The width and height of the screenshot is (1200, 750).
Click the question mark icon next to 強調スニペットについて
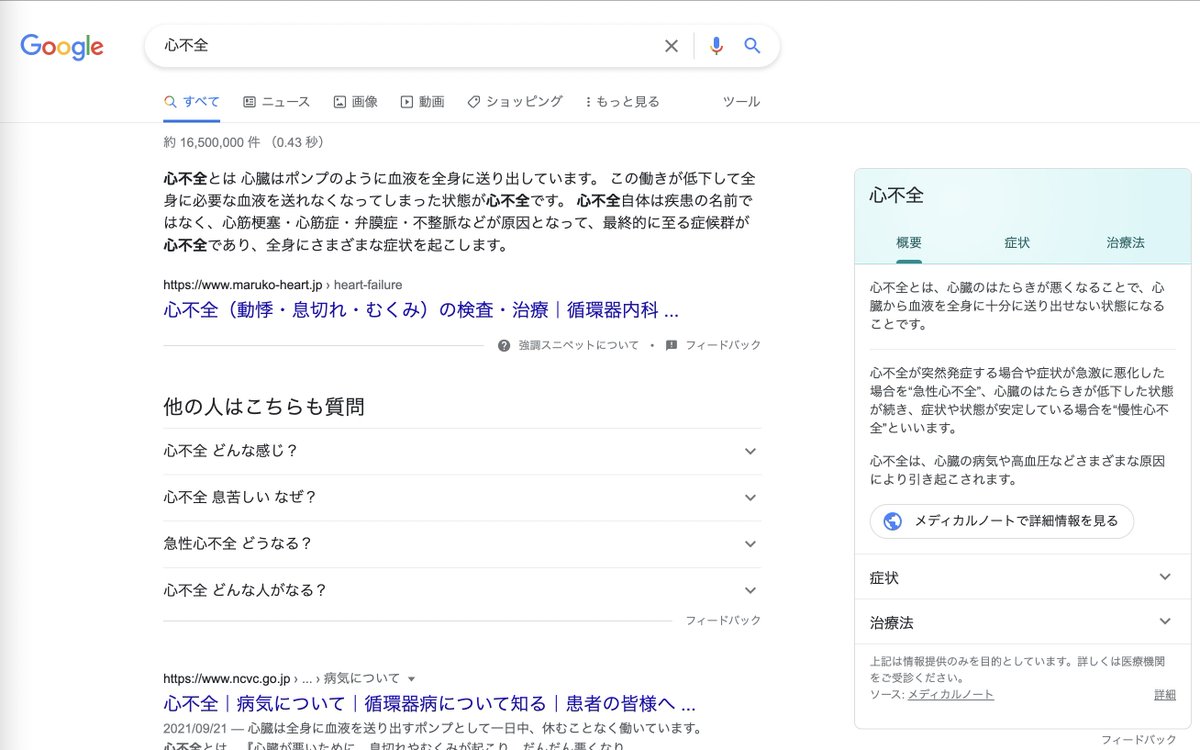(502, 344)
